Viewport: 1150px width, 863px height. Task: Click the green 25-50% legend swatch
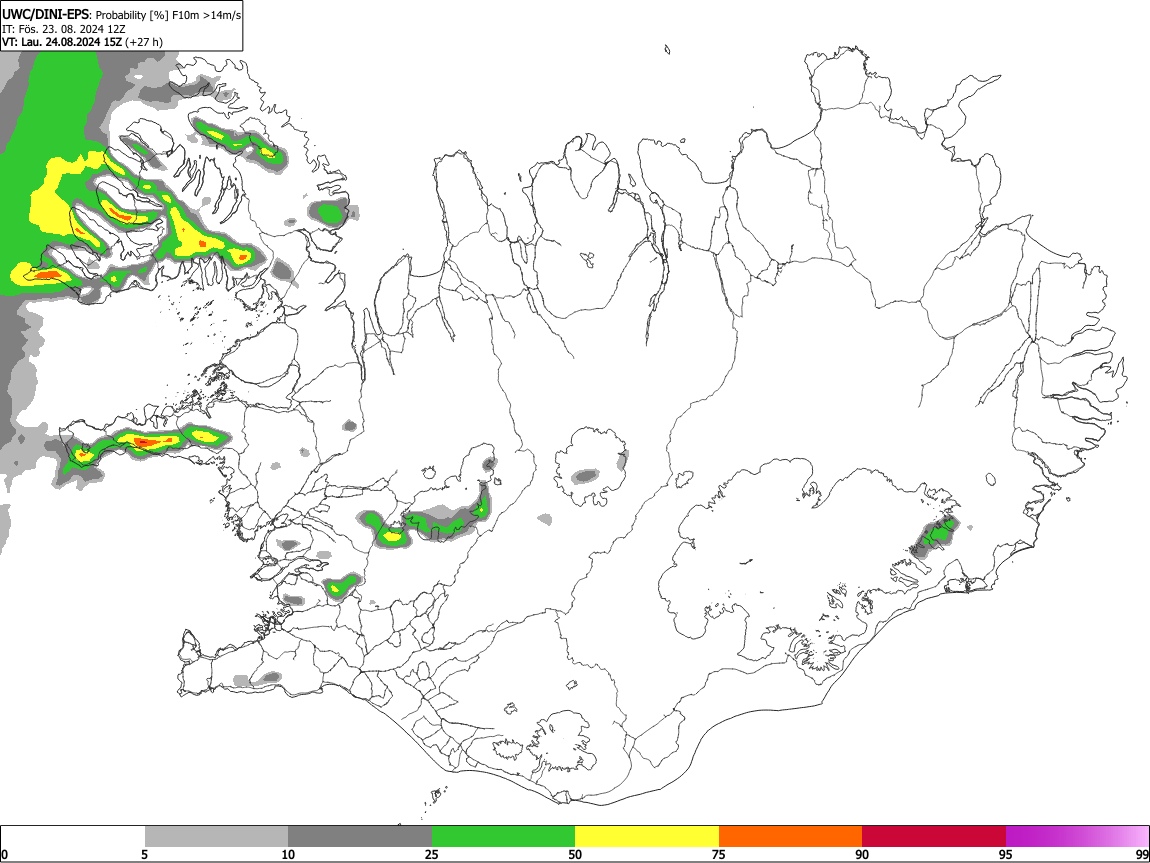(x=503, y=837)
